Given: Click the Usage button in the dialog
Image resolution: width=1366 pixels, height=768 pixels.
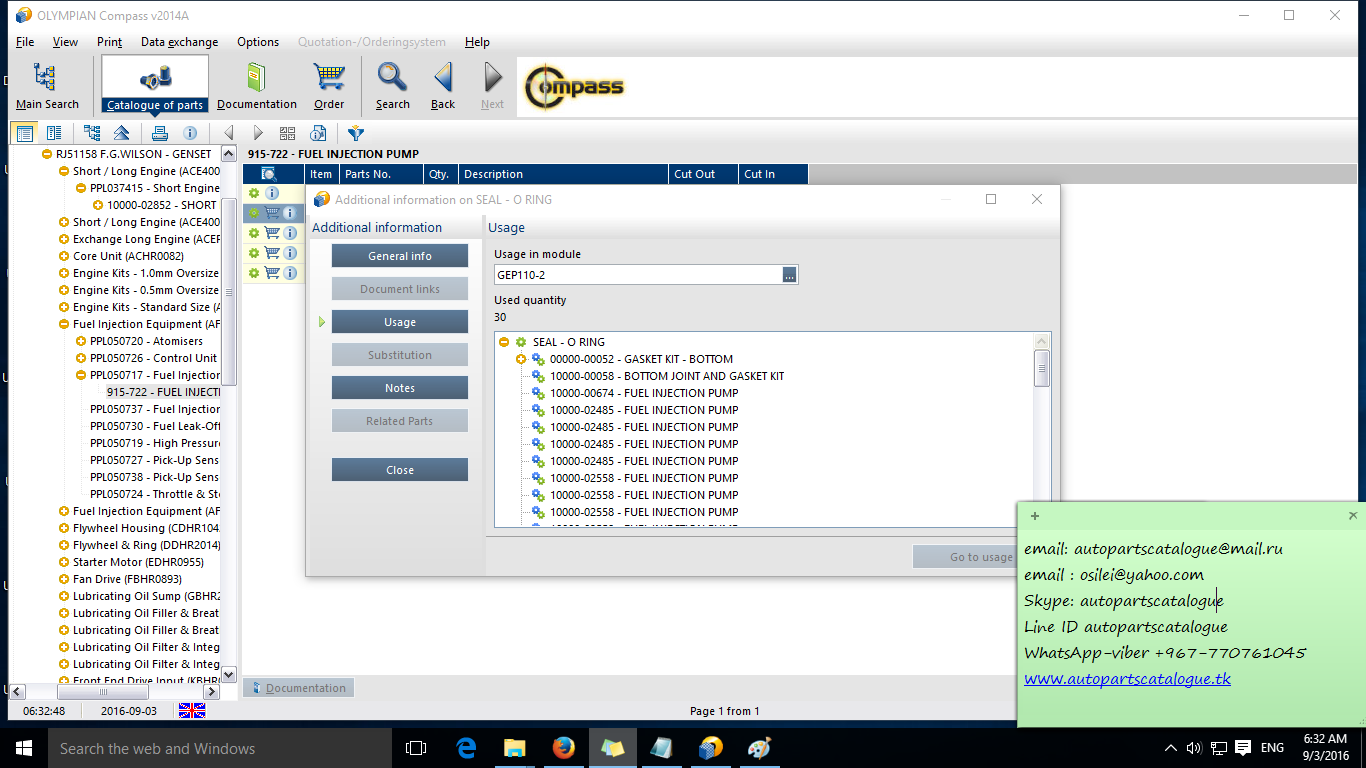Looking at the screenshot, I should tap(400, 322).
